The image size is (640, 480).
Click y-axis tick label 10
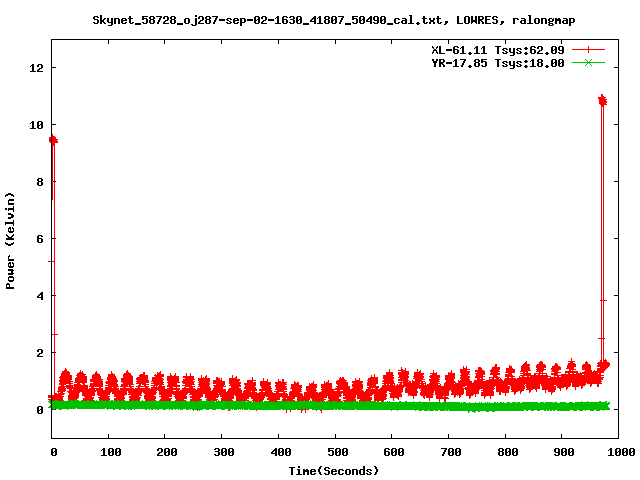pyautogui.click(x=36, y=125)
